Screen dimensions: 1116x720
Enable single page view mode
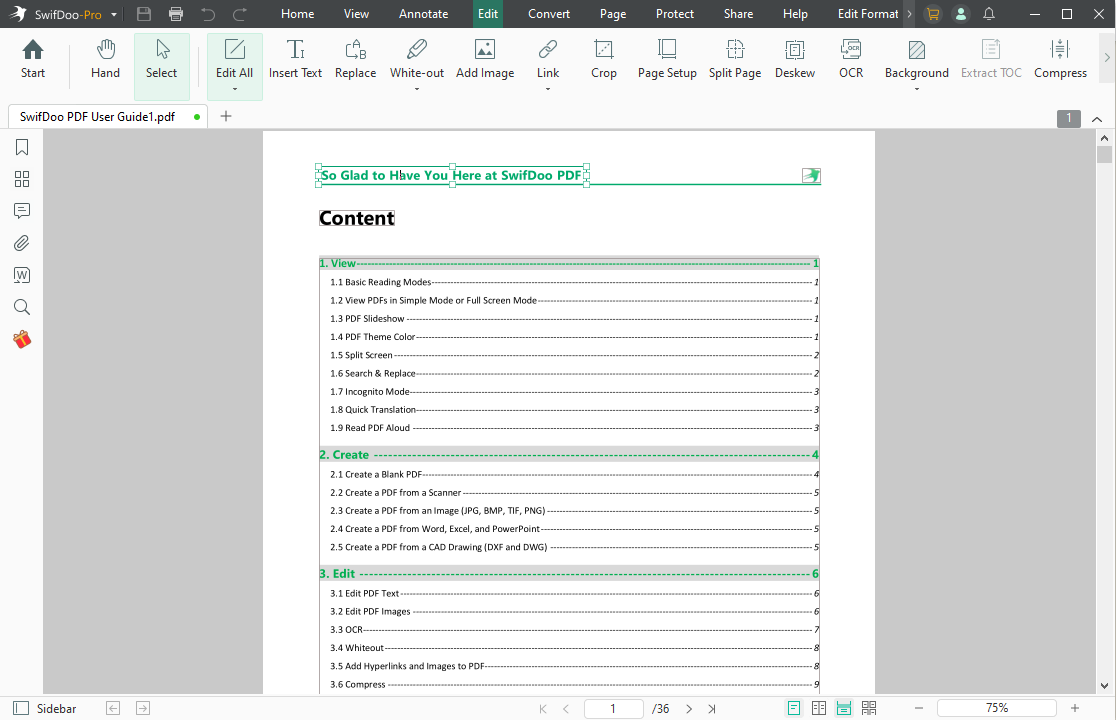click(794, 708)
